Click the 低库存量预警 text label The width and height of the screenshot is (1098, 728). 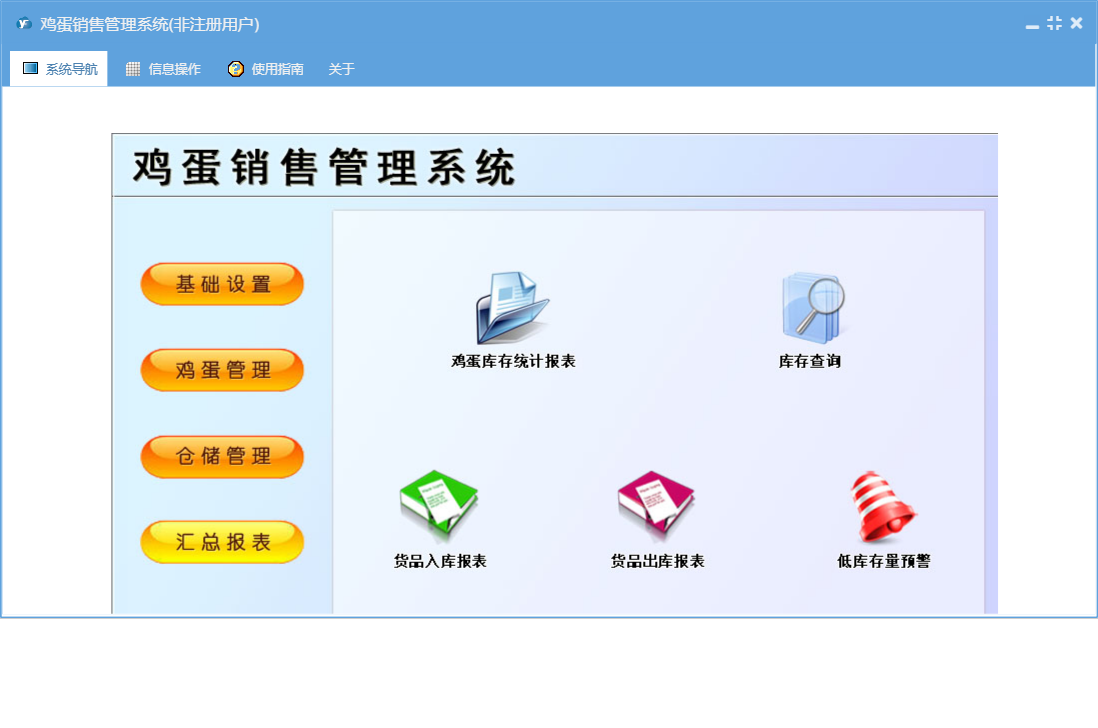883,562
